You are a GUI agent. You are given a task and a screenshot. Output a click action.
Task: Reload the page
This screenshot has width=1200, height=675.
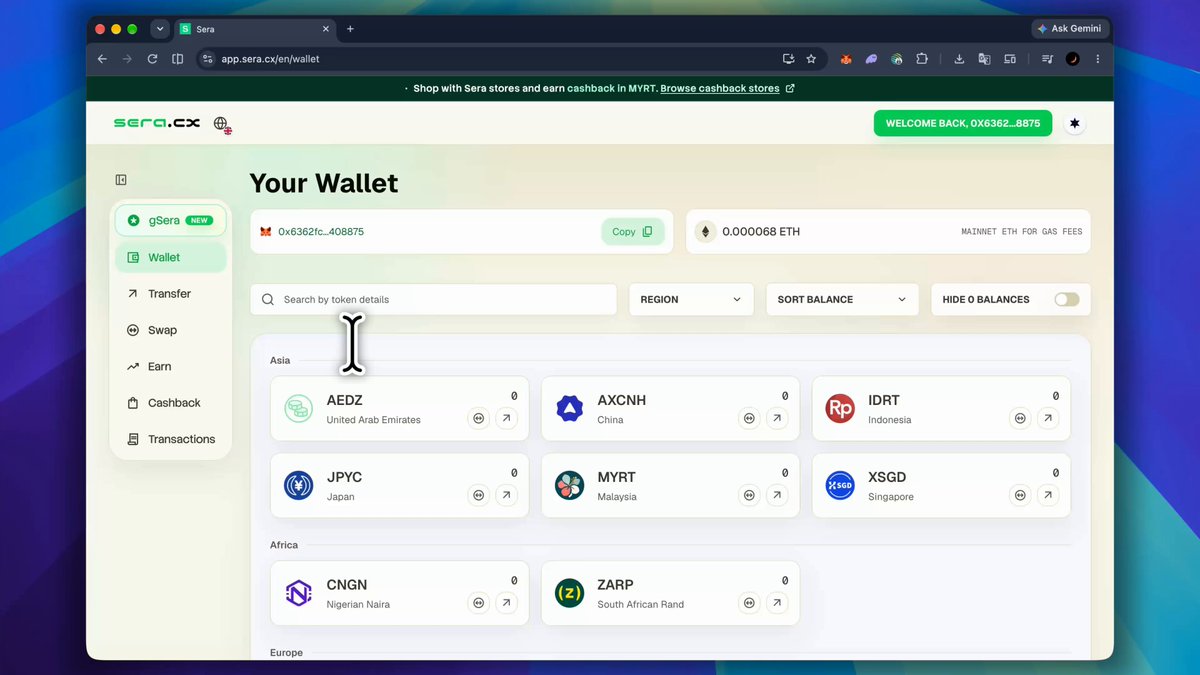[x=152, y=59]
